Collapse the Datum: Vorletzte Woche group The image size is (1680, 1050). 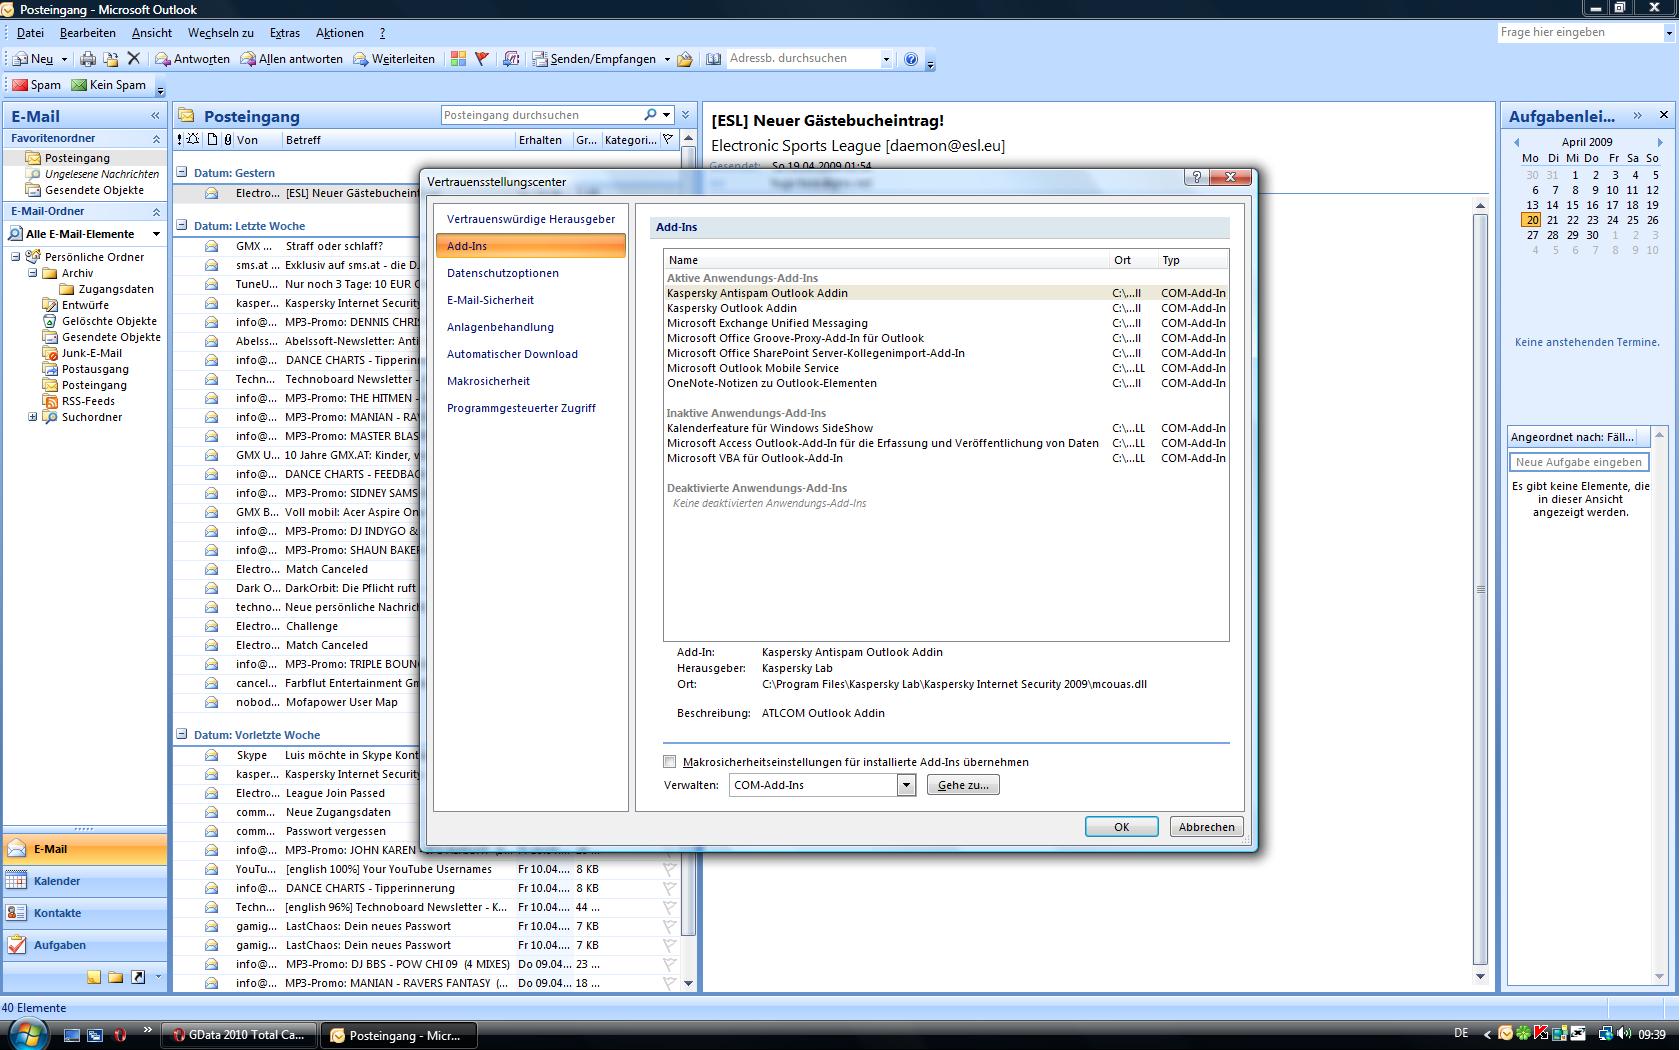coord(182,734)
